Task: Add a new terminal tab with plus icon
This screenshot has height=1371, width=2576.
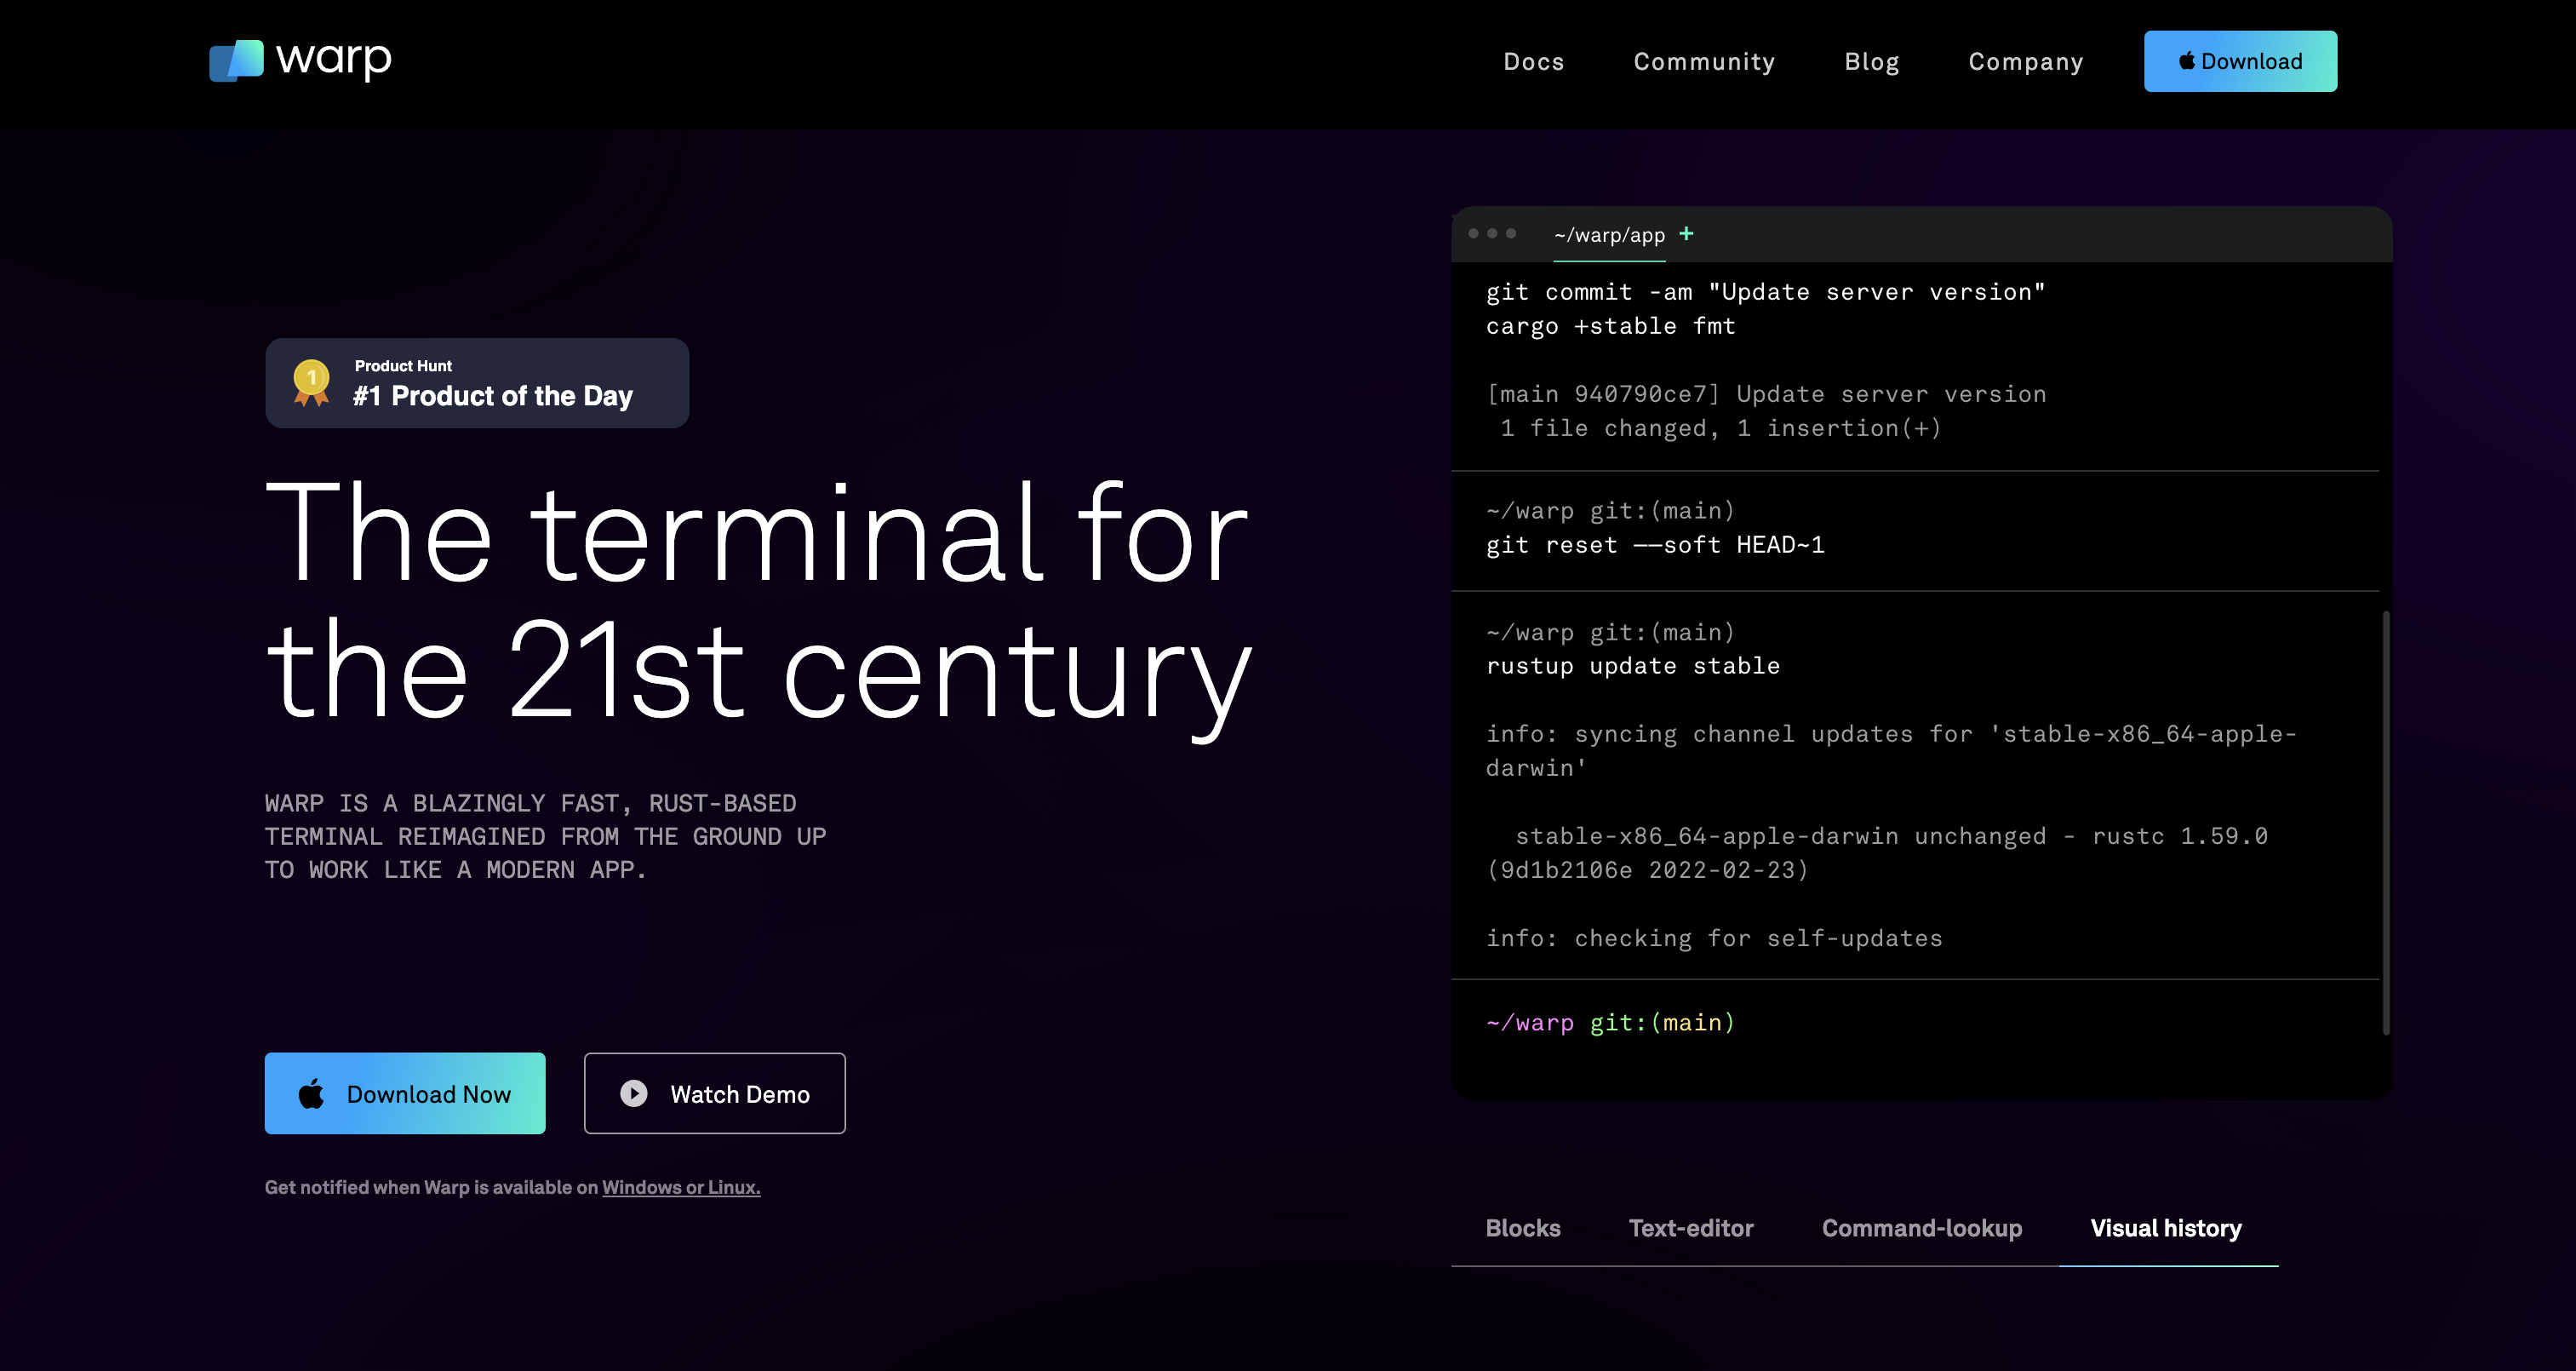Action: click(1686, 233)
